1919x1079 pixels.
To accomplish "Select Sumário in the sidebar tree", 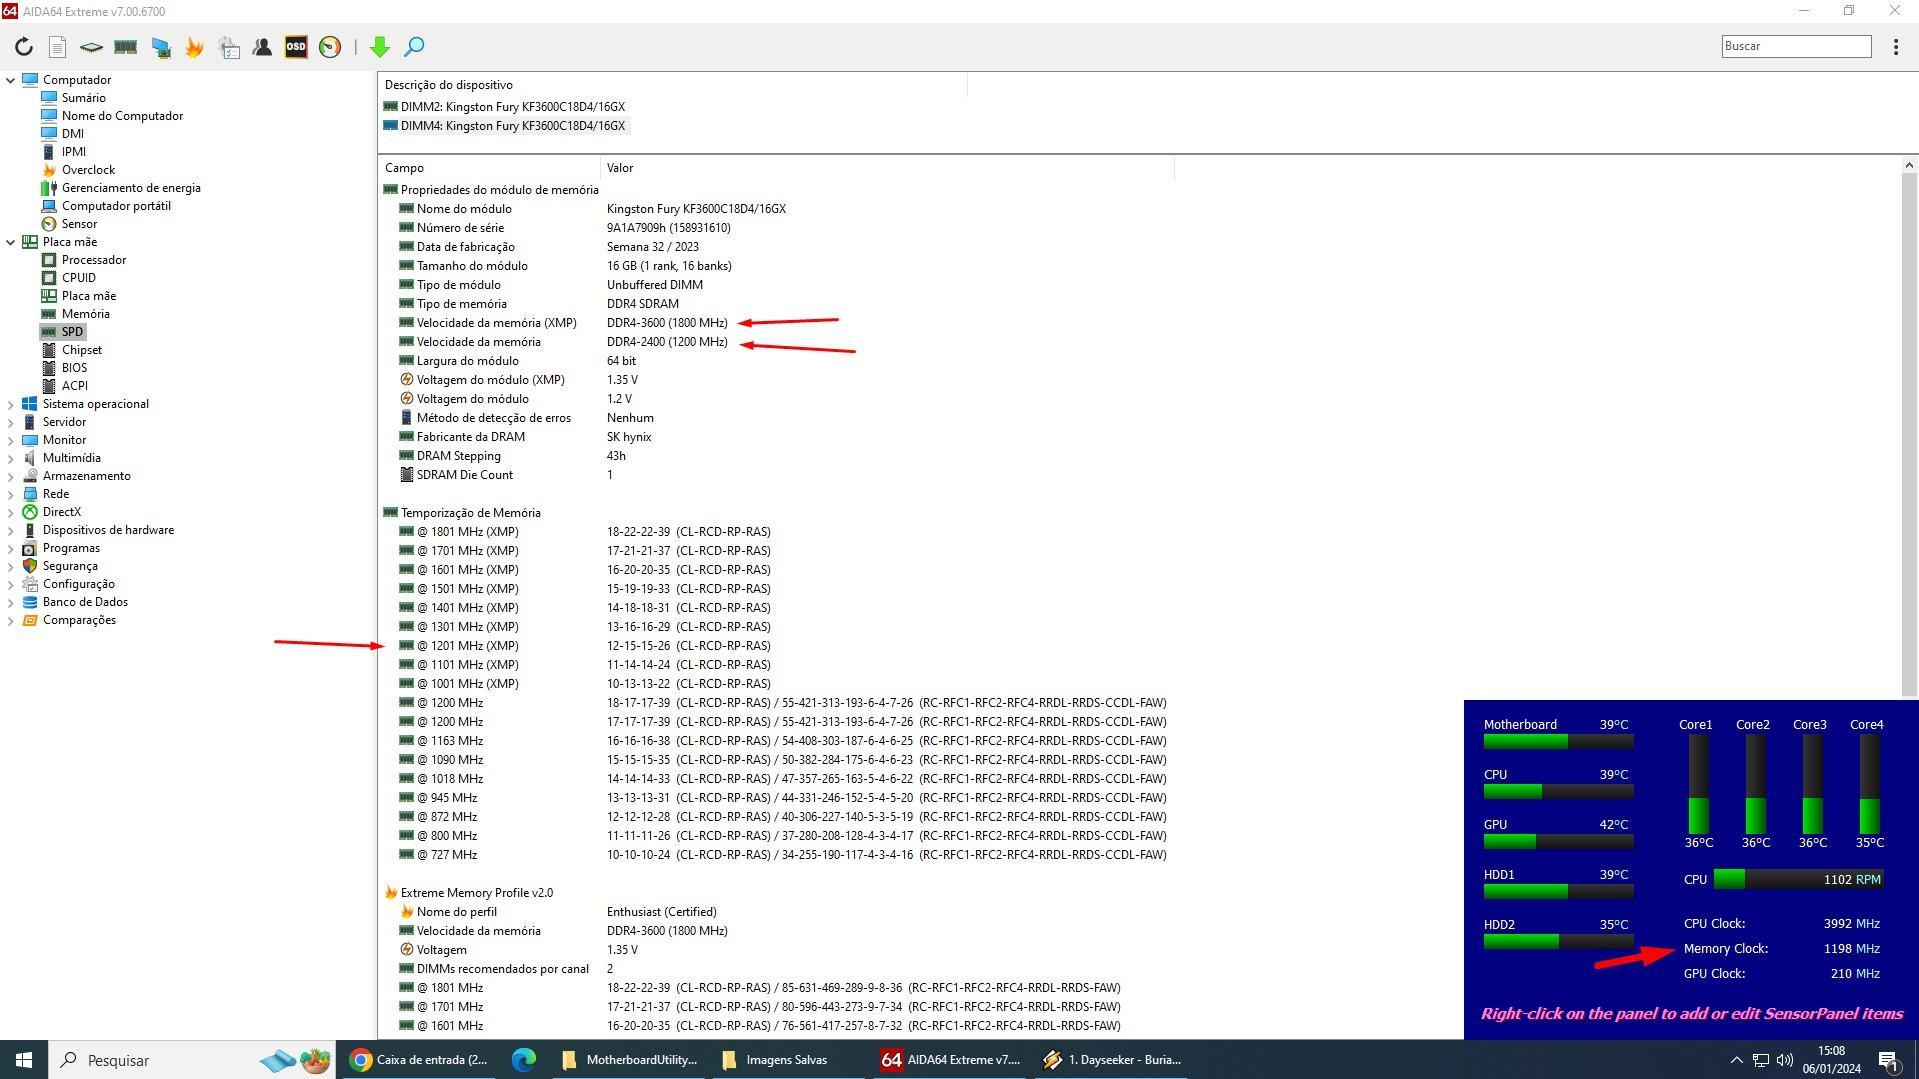I will (x=83, y=98).
